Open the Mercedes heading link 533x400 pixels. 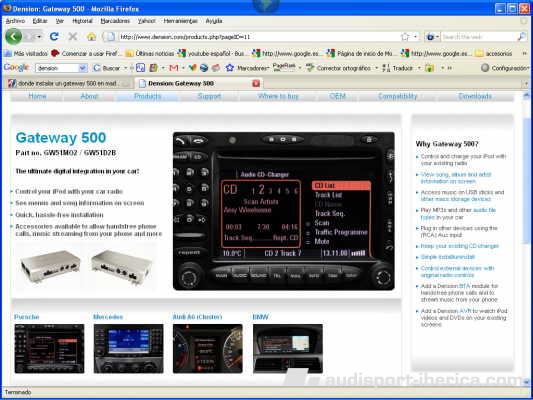click(x=108, y=317)
